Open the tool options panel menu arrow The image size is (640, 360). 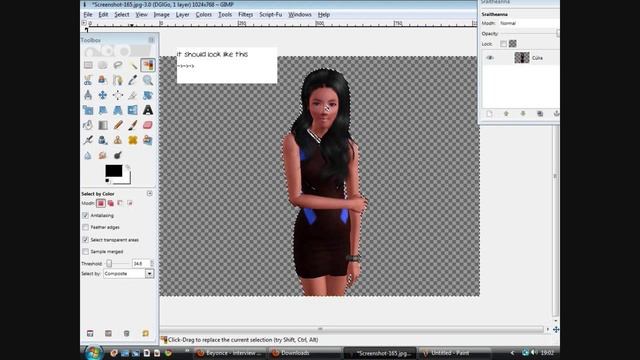coord(149,193)
